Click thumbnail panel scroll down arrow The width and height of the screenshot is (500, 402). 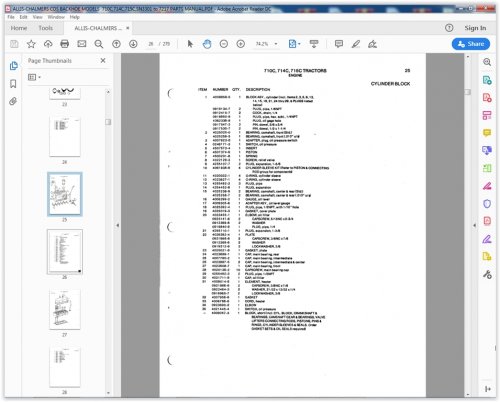108,393
